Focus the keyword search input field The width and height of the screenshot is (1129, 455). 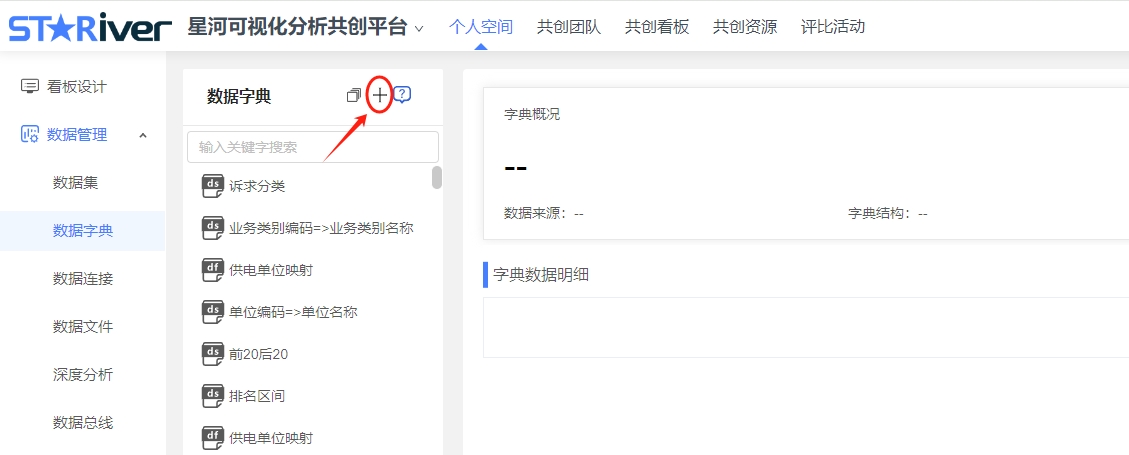click(312, 147)
